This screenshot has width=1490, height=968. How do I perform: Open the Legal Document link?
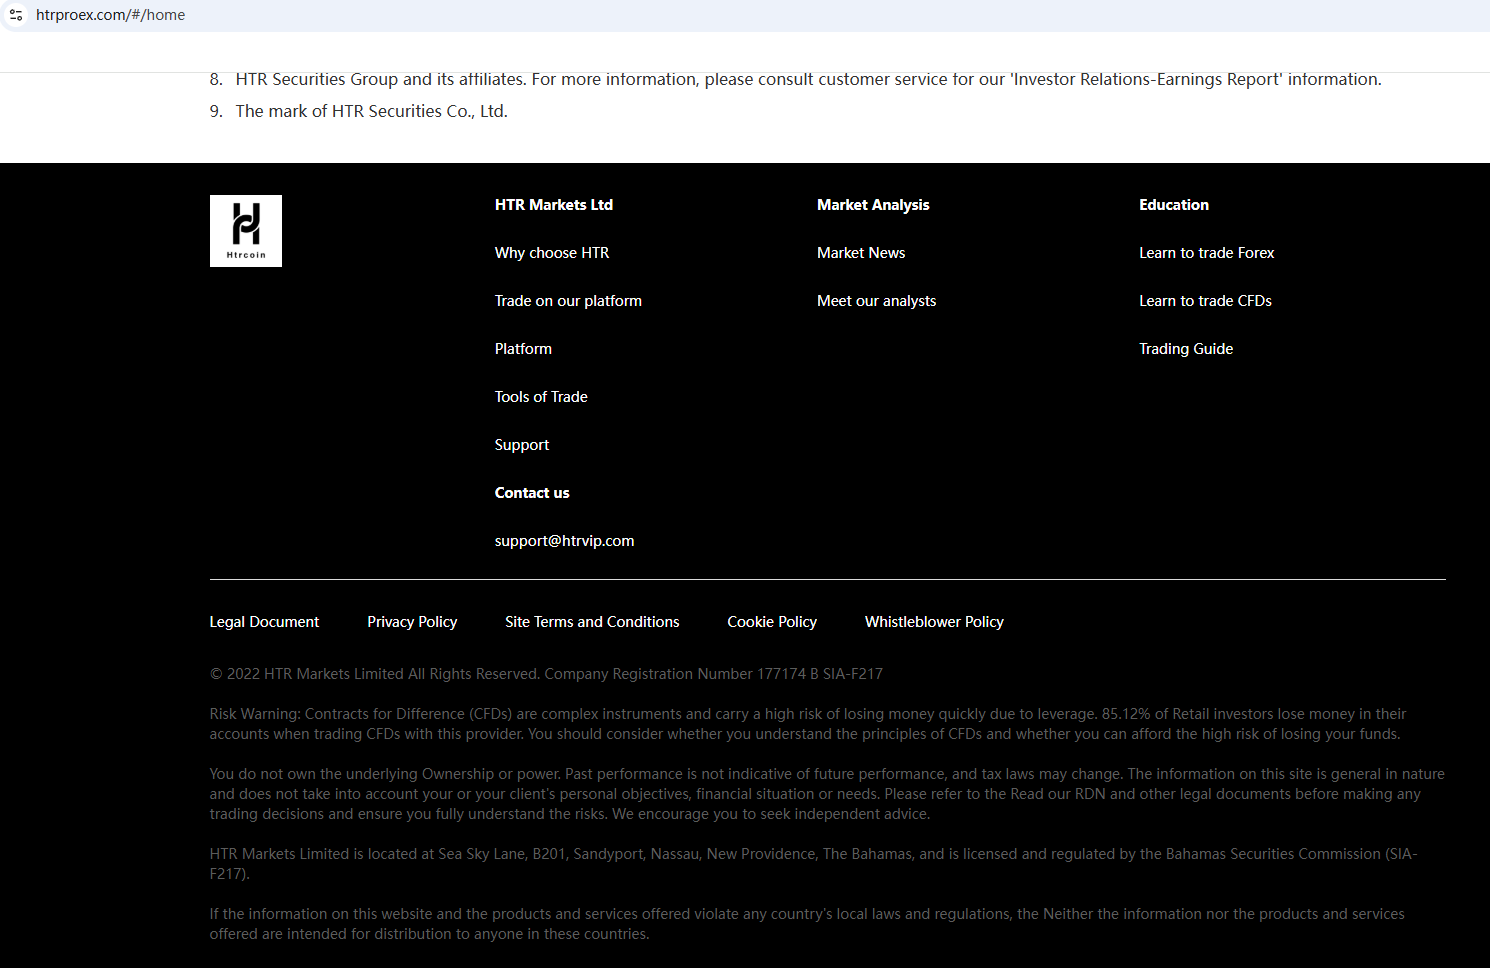(264, 622)
